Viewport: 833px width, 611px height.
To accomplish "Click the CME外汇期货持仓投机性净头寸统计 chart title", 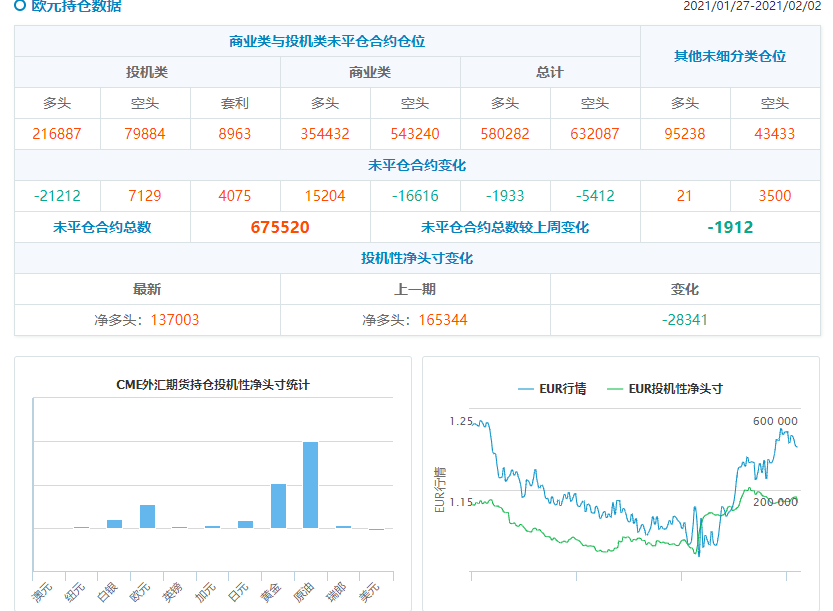I will coord(213,384).
